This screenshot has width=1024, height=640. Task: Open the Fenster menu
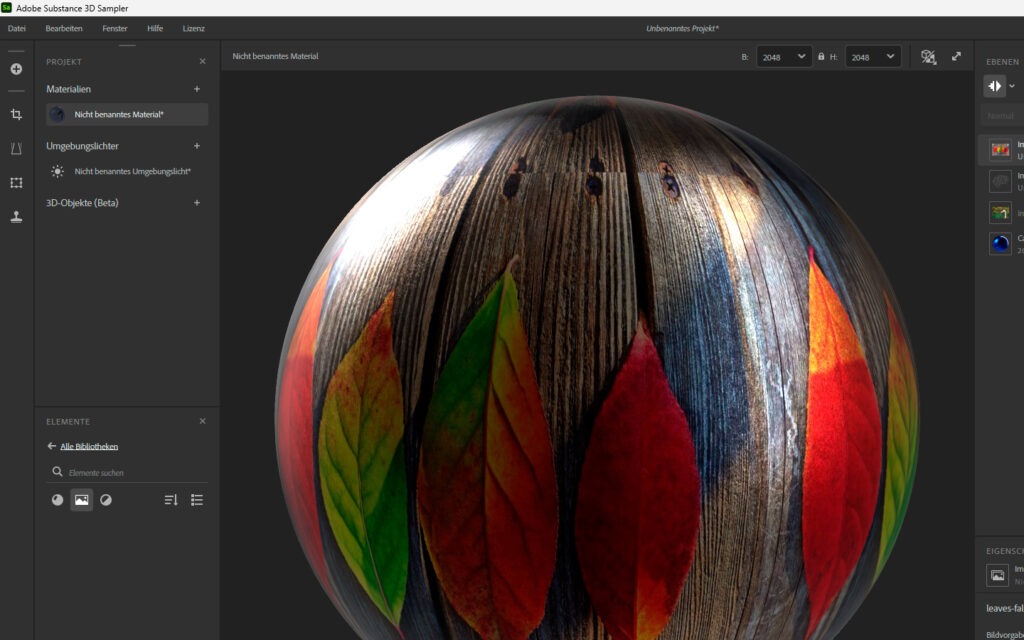click(115, 28)
